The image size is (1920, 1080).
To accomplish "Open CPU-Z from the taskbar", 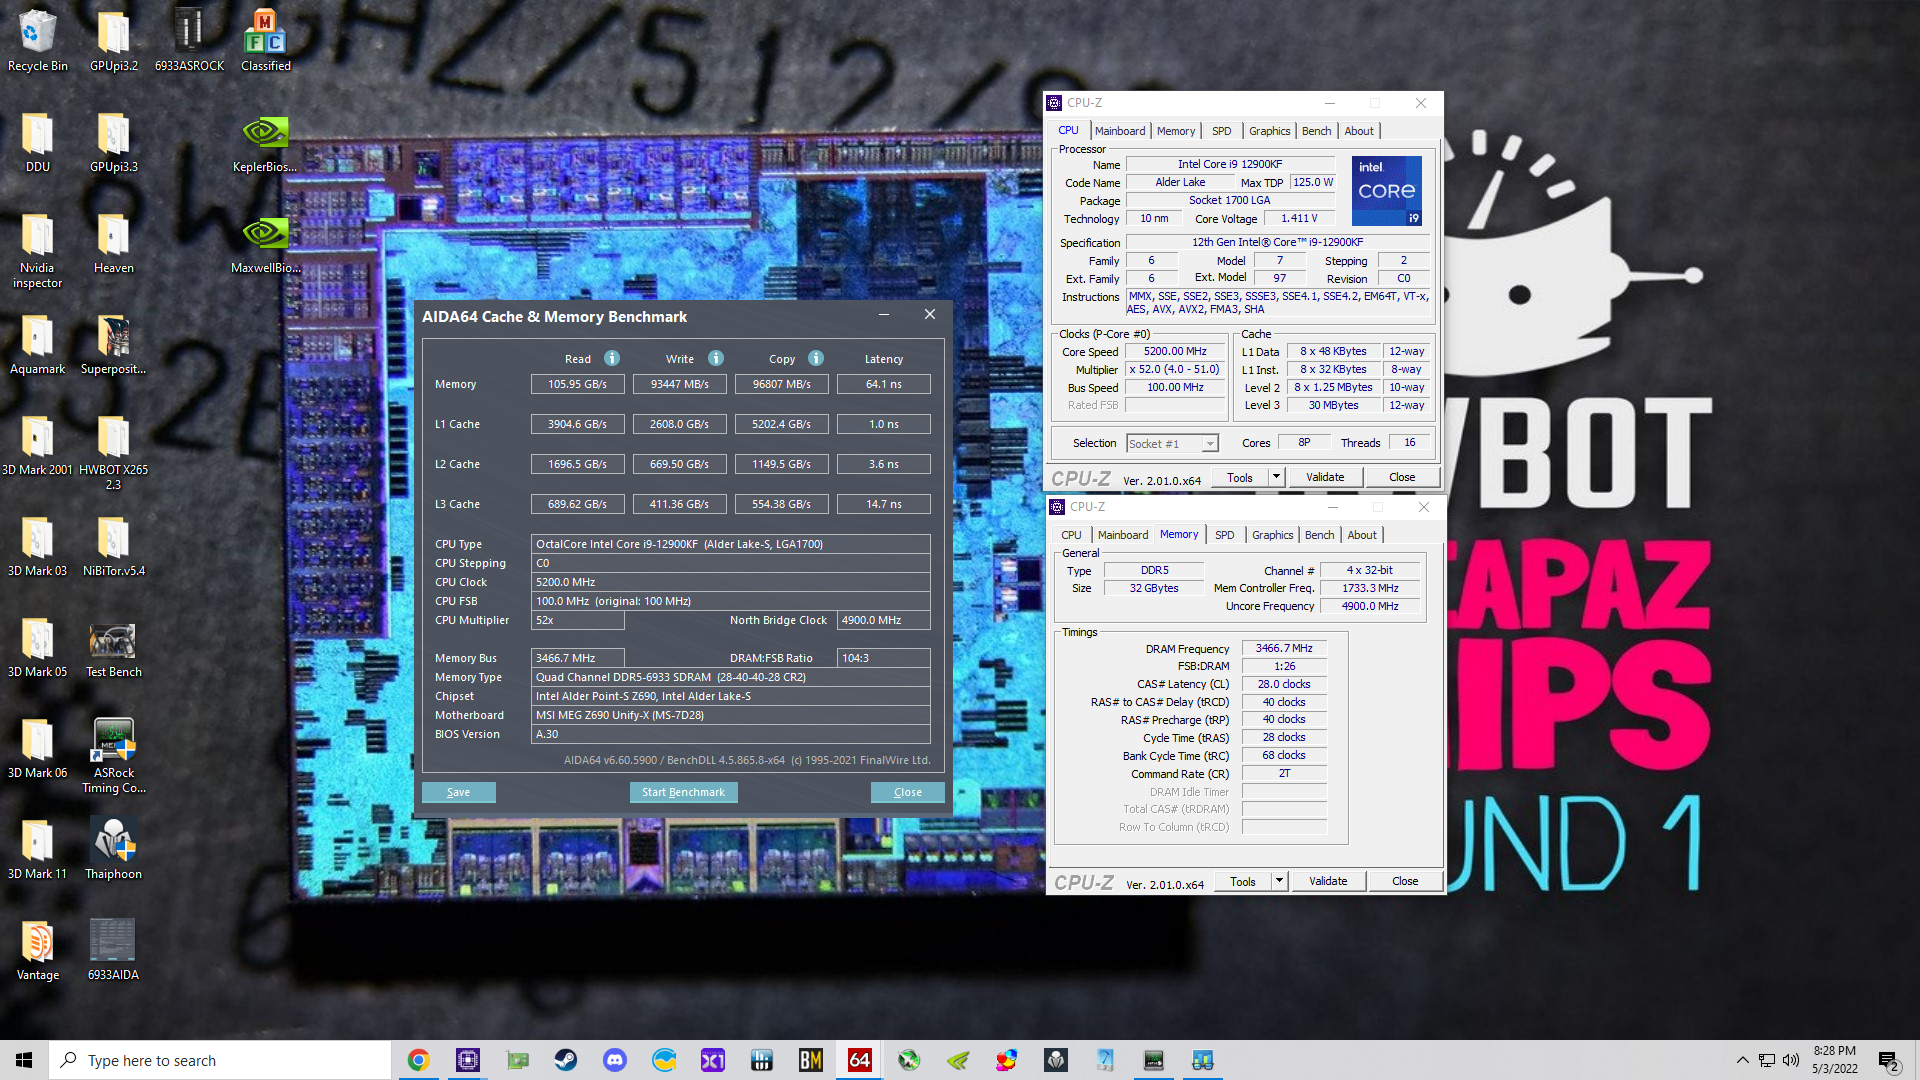I will click(467, 1060).
